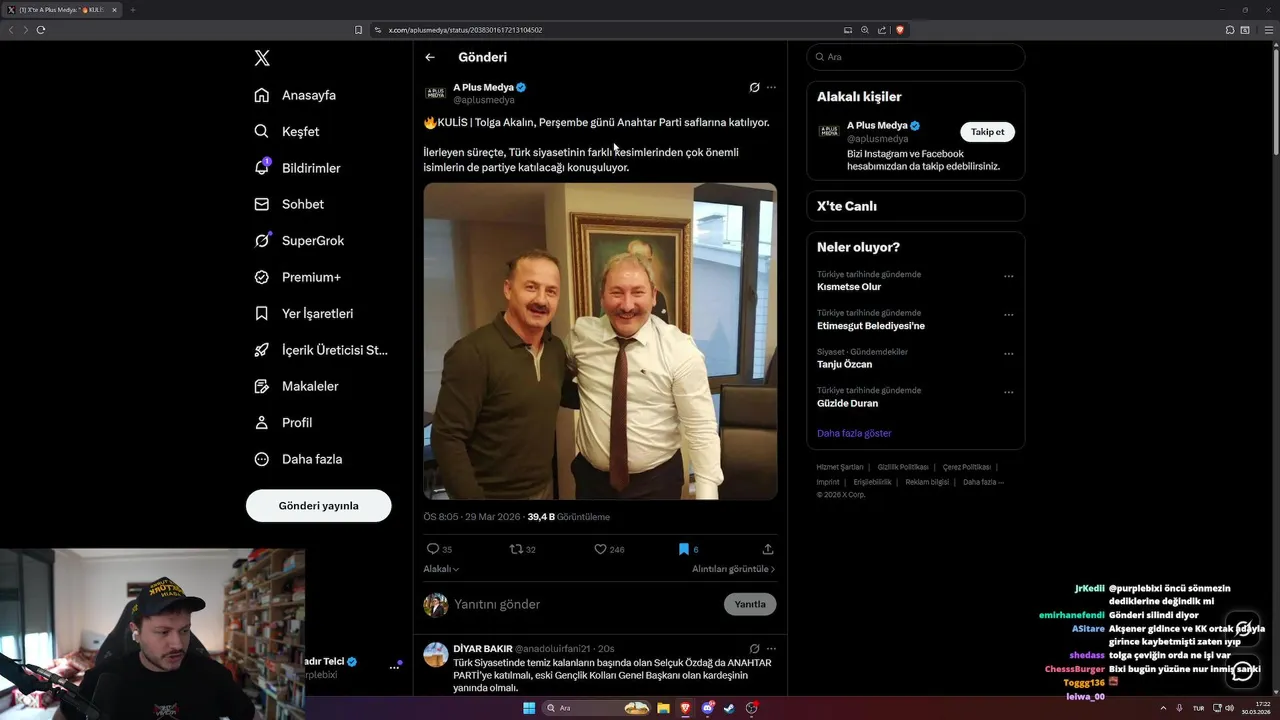This screenshot has width=1280, height=720.
Task: Expand the Daha fazla menu
Action: [298, 459]
